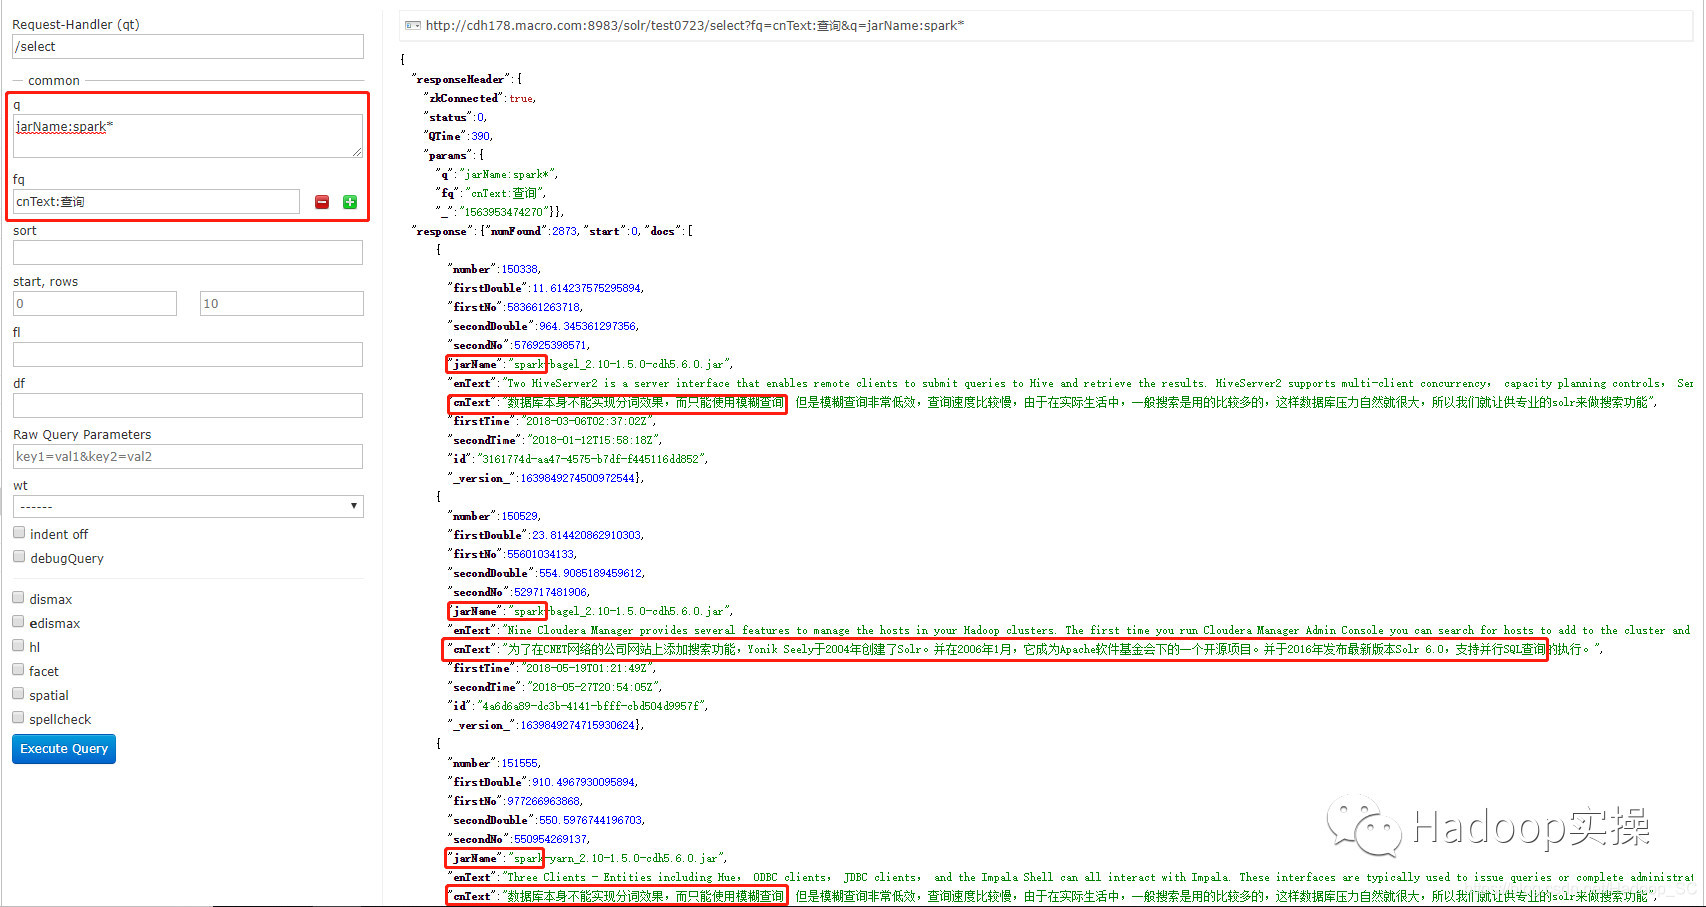Enable the hl highlighting checkbox

click(18, 646)
